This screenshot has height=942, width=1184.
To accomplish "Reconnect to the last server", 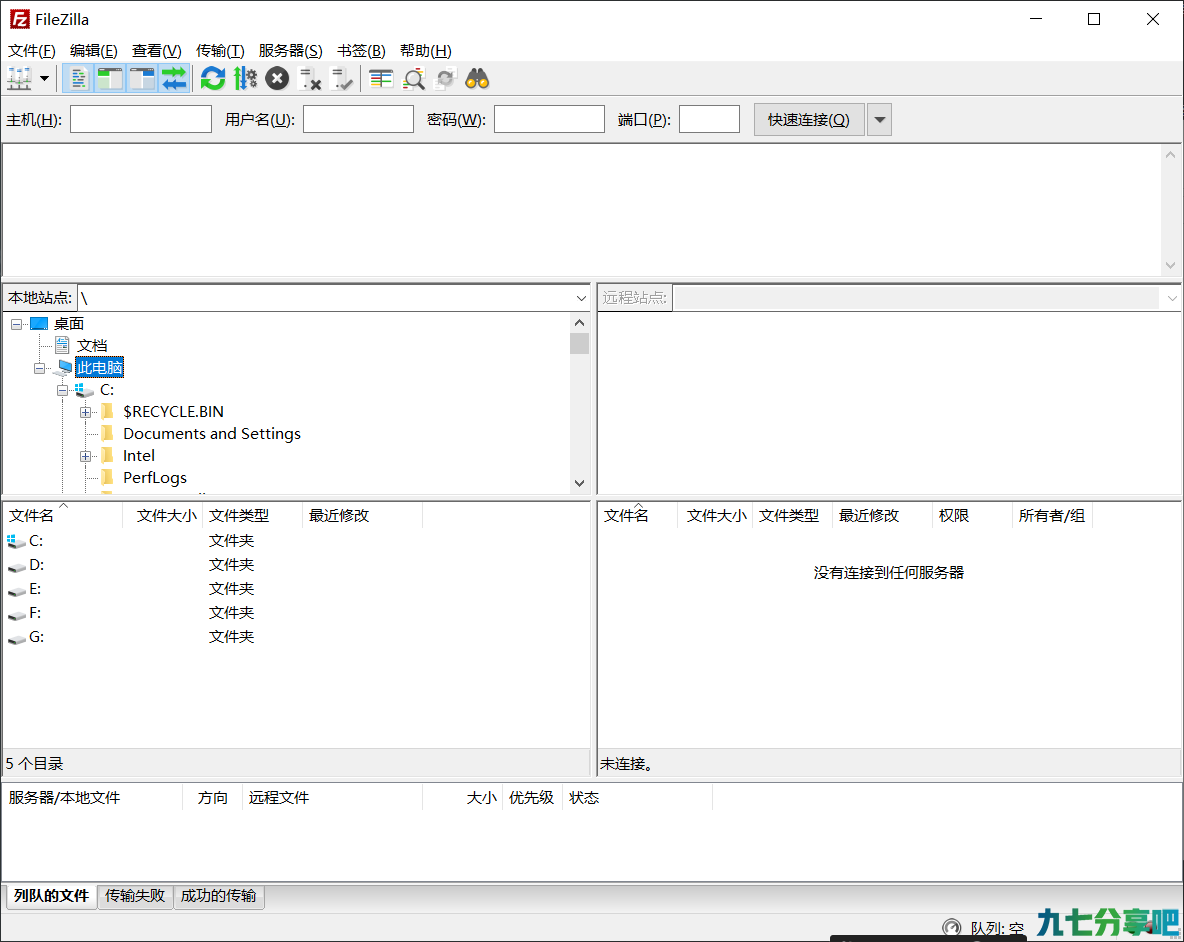I will 342,78.
